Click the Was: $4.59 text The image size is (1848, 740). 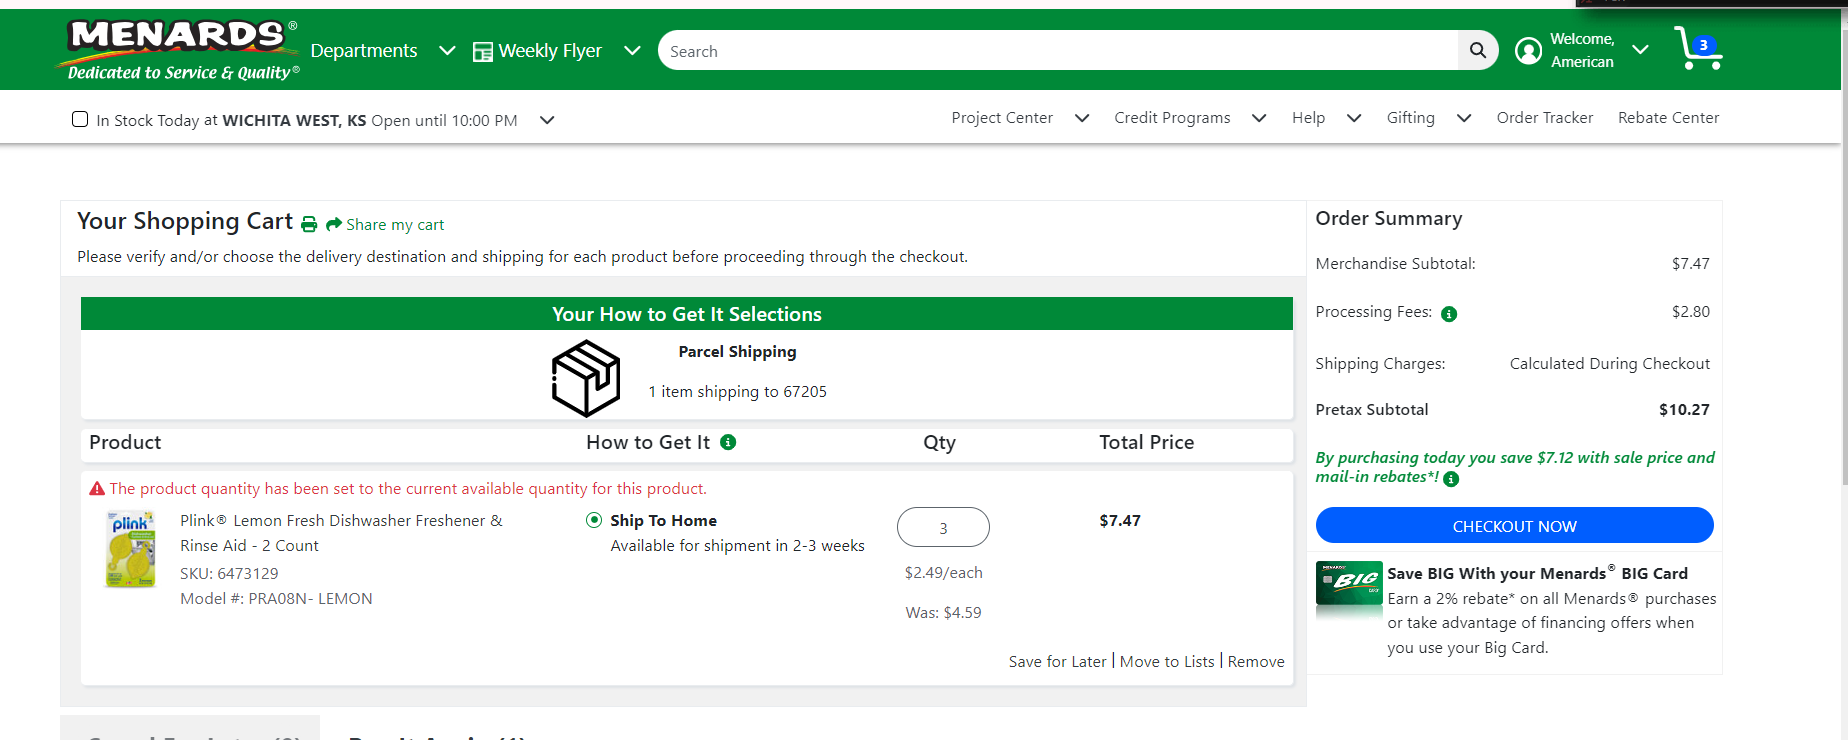[x=943, y=613]
